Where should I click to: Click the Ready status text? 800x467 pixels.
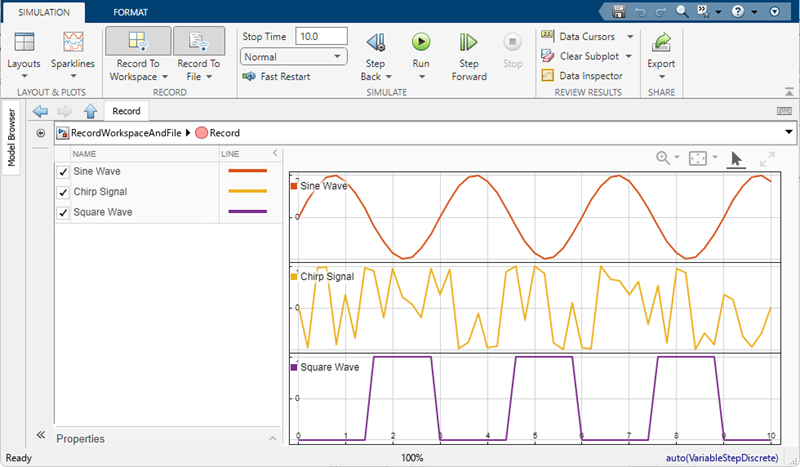coord(19,458)
